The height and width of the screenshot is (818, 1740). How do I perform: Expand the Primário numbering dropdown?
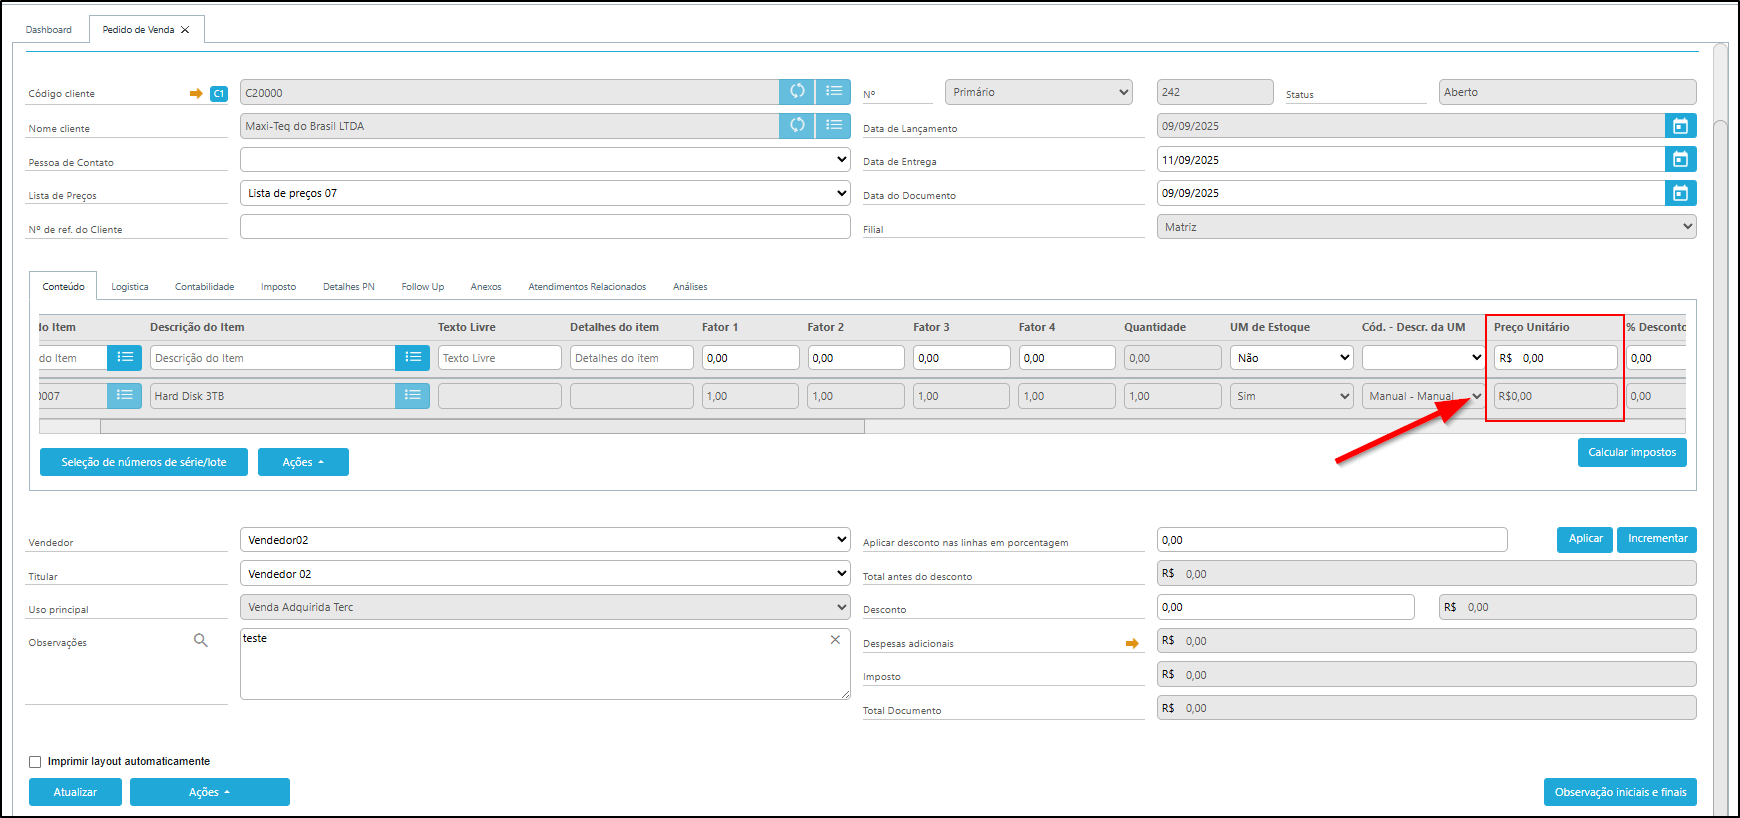[x=1039, y=92]
